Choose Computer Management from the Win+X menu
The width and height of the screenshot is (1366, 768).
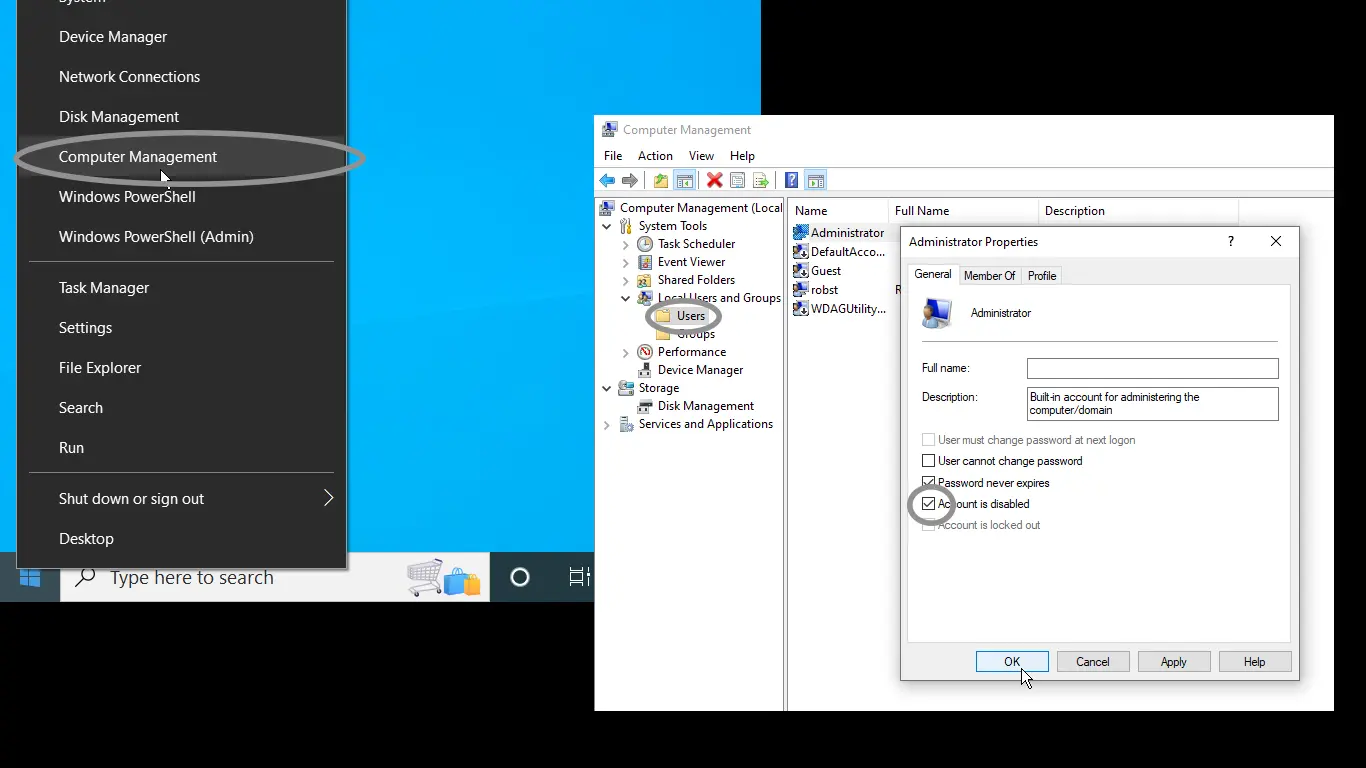pos(182,157)
